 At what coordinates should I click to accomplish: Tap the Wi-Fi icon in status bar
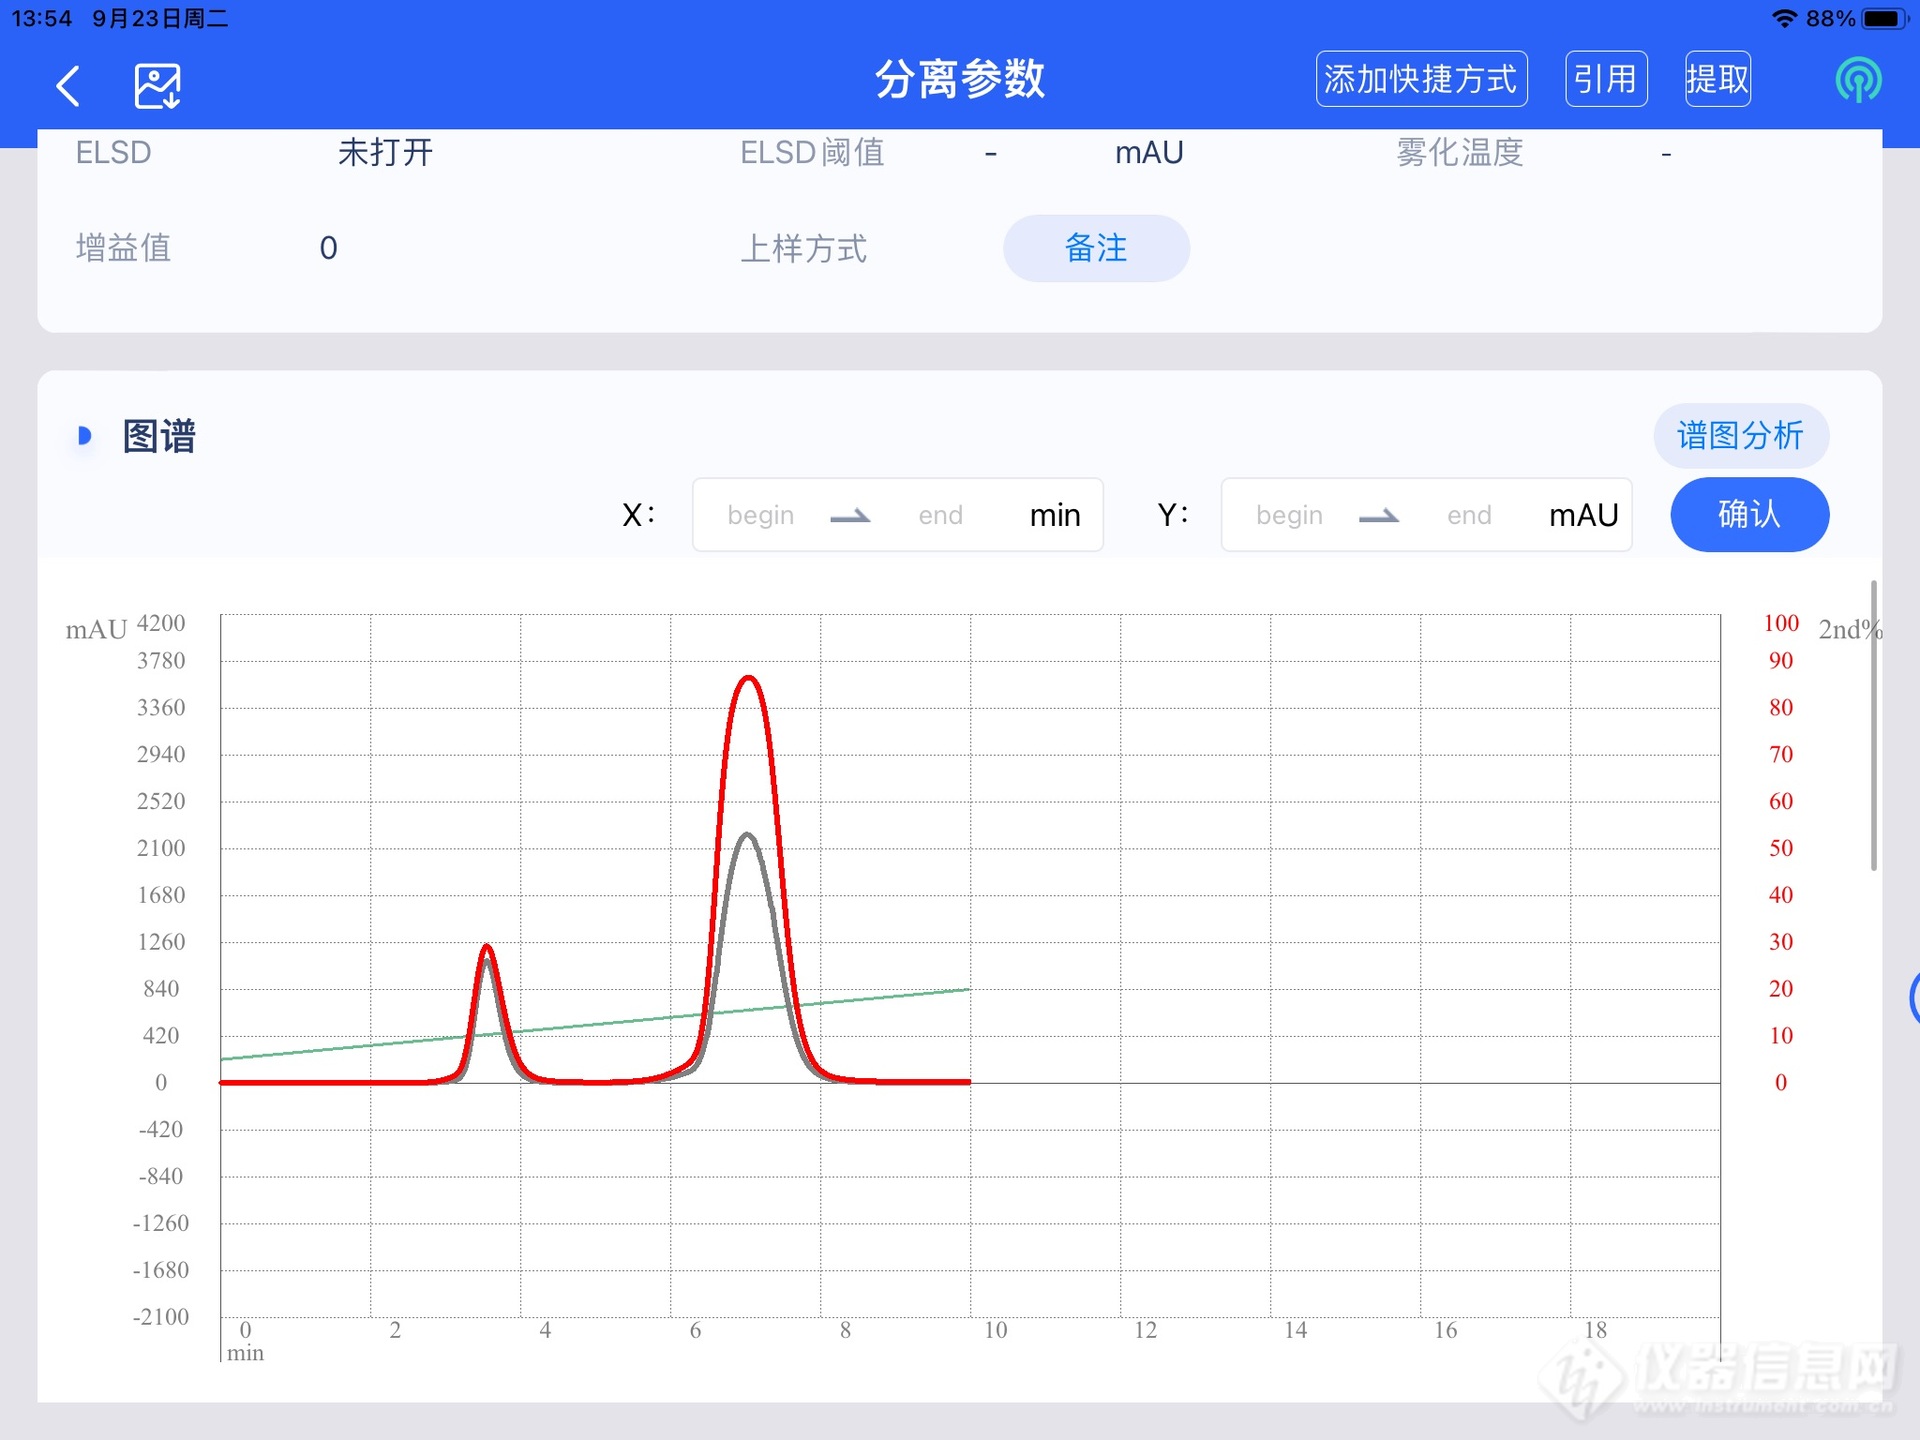pyautogui.click(x=1783, y=19)
